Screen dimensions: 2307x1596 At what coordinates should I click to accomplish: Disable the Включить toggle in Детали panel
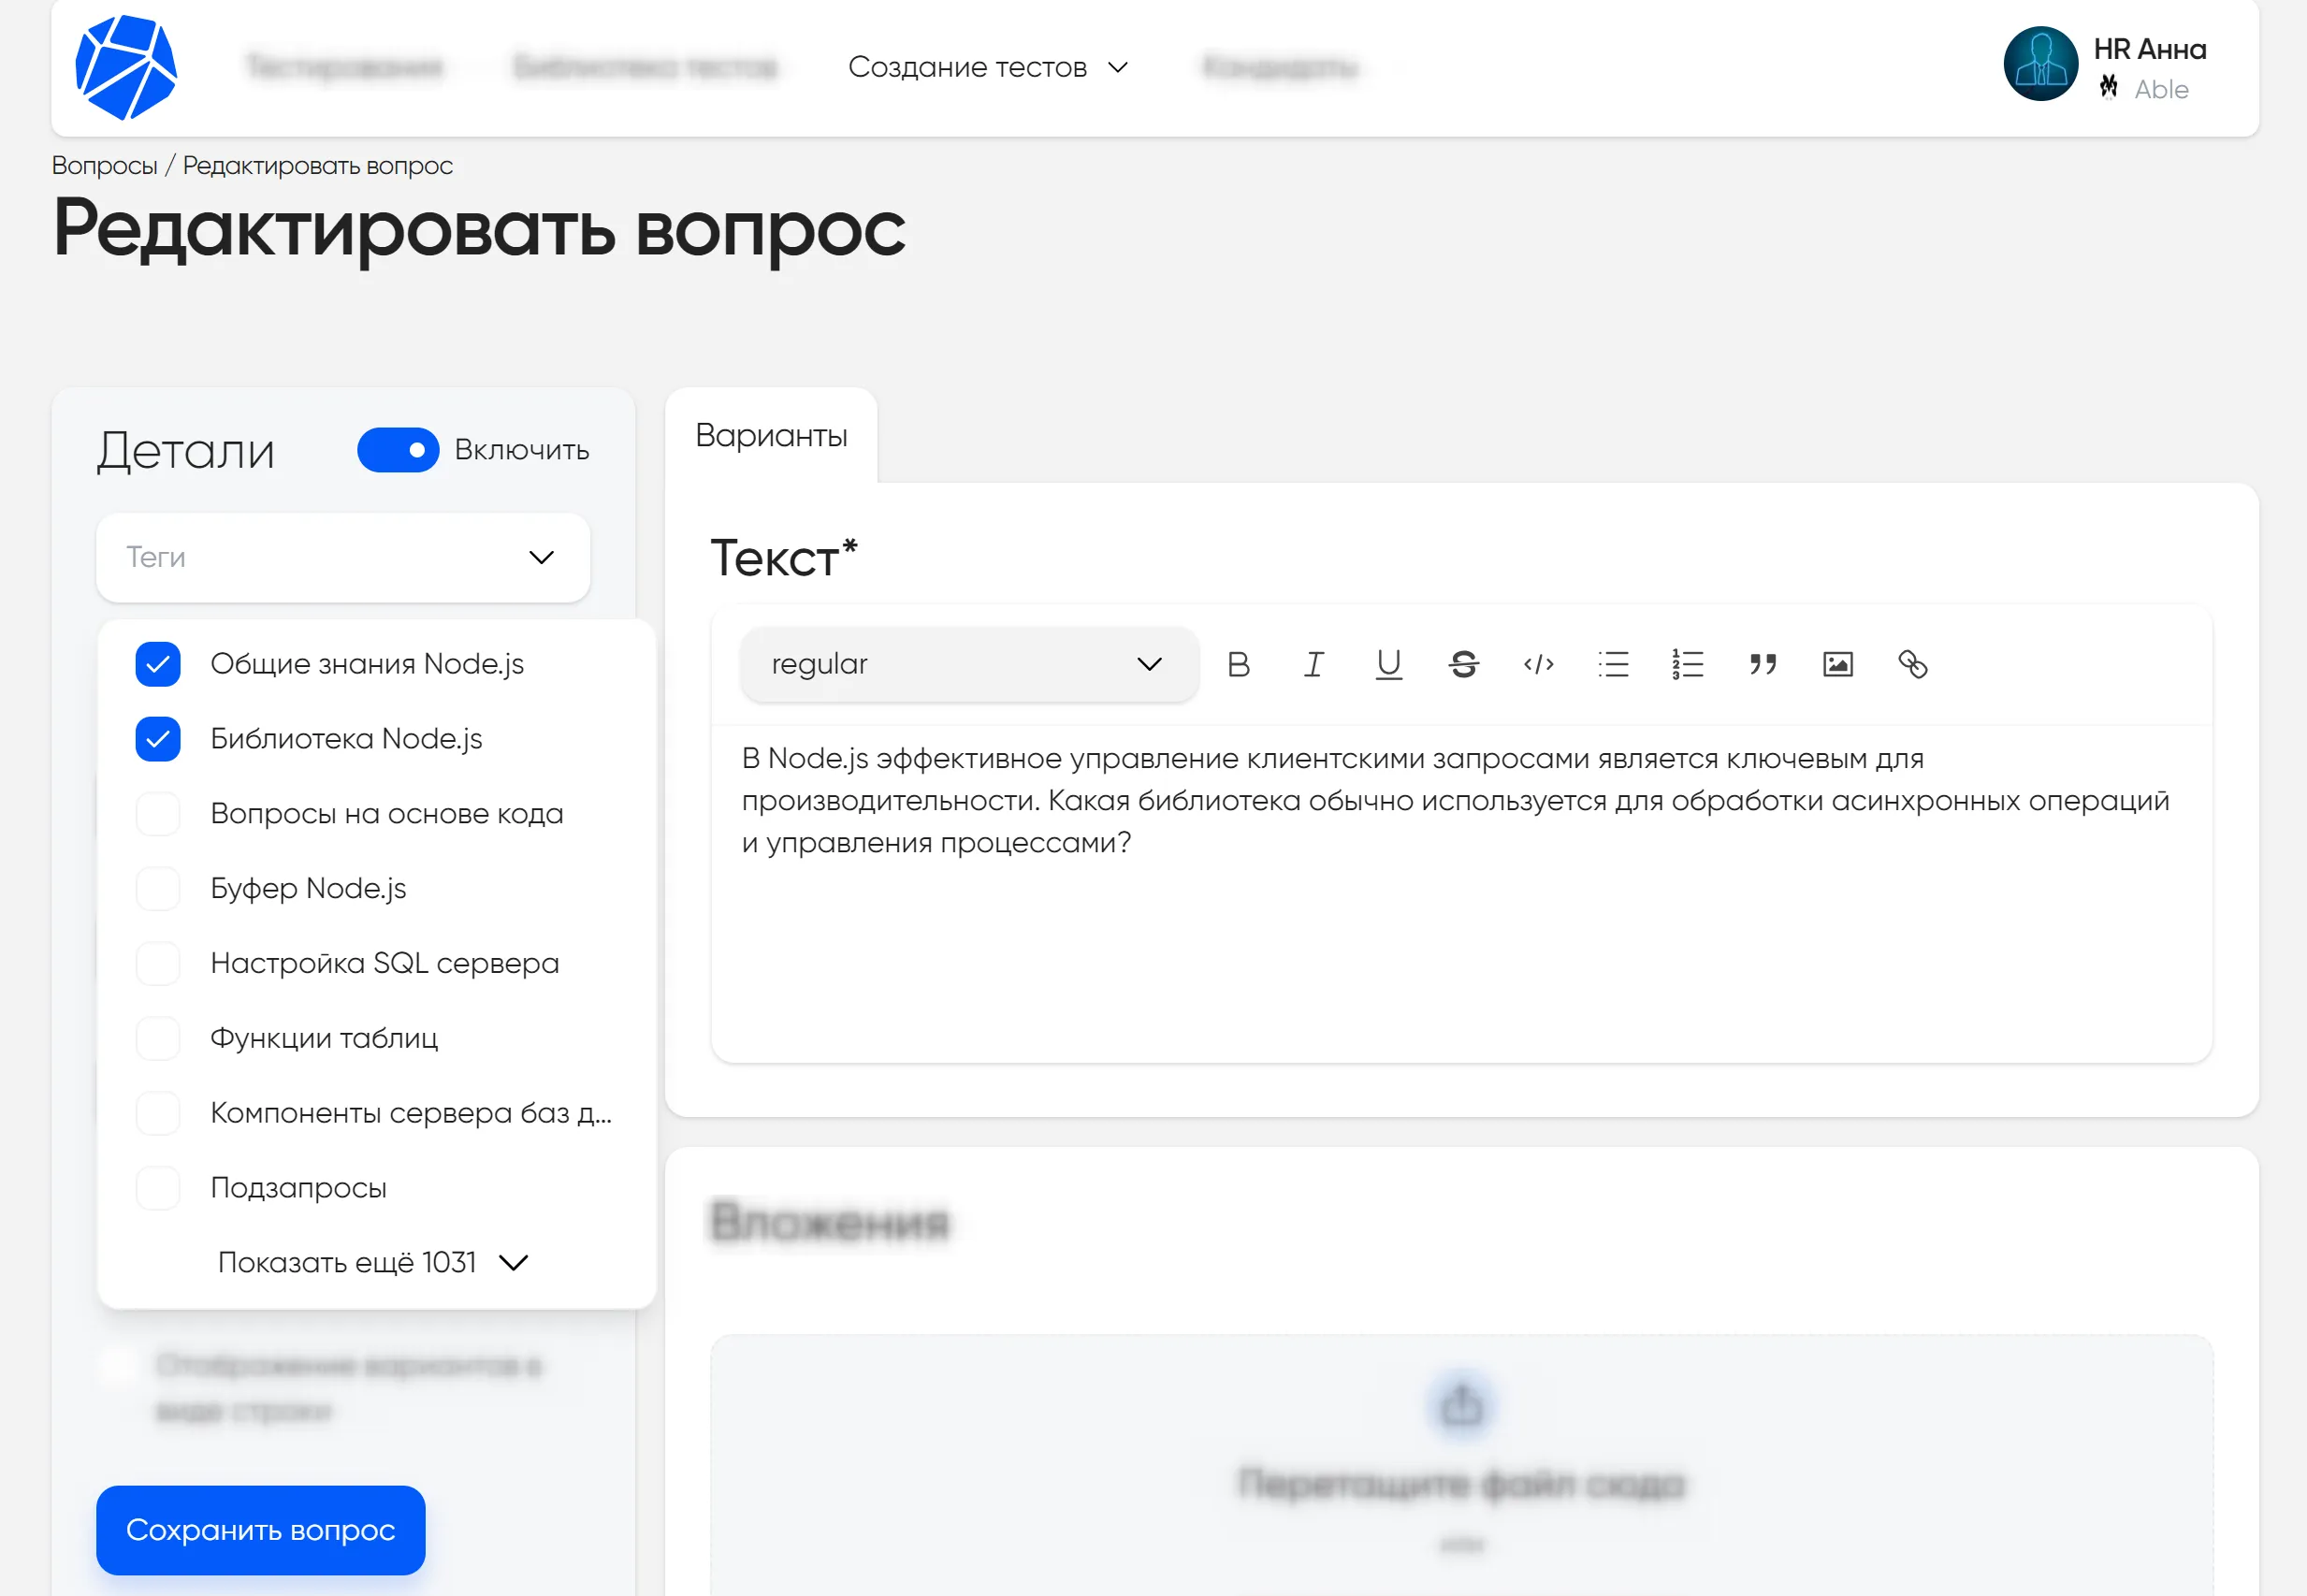pos(397,450)
